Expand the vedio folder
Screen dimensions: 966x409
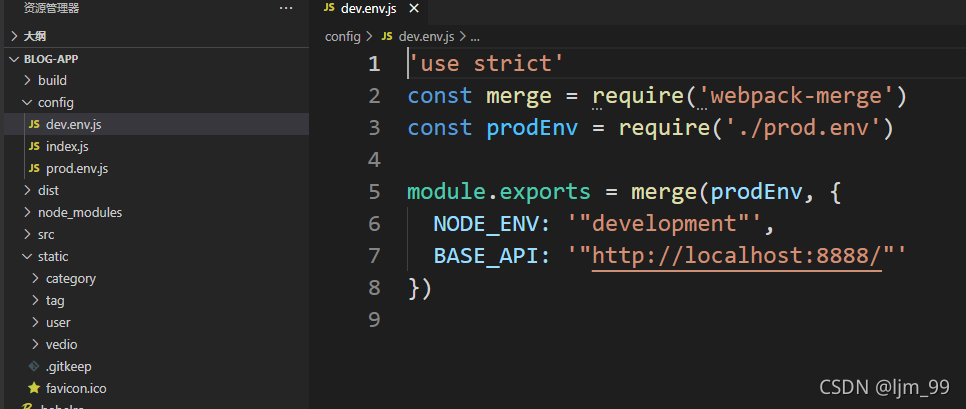156,344
